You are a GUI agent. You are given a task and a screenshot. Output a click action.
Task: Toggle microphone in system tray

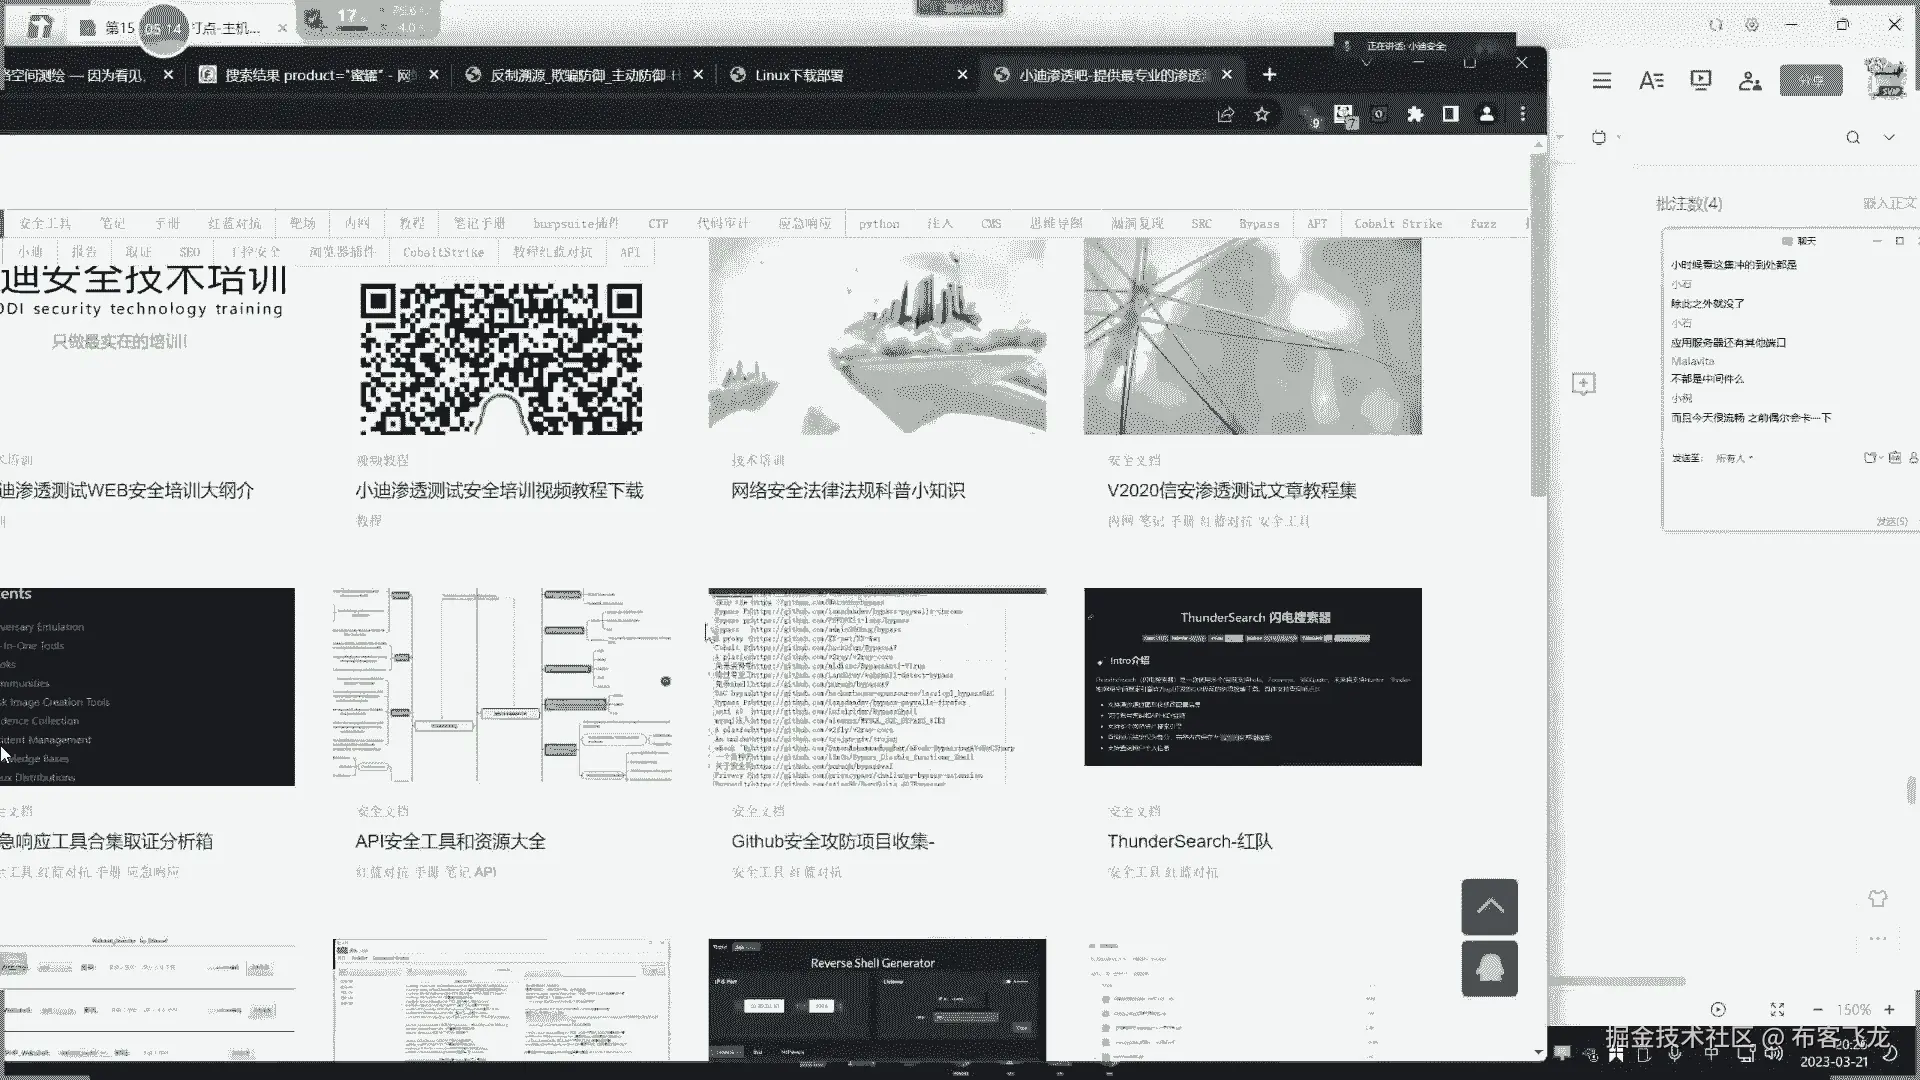click(1675, 1053)
